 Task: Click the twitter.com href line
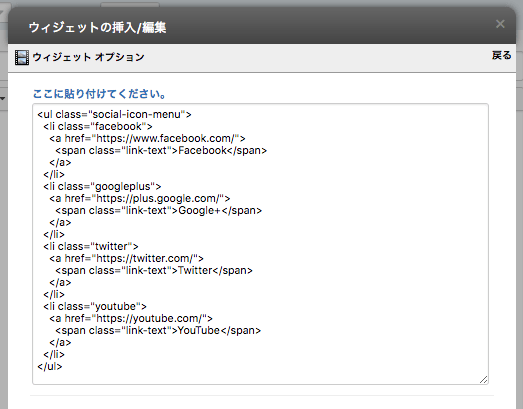(x=126, y=259)
